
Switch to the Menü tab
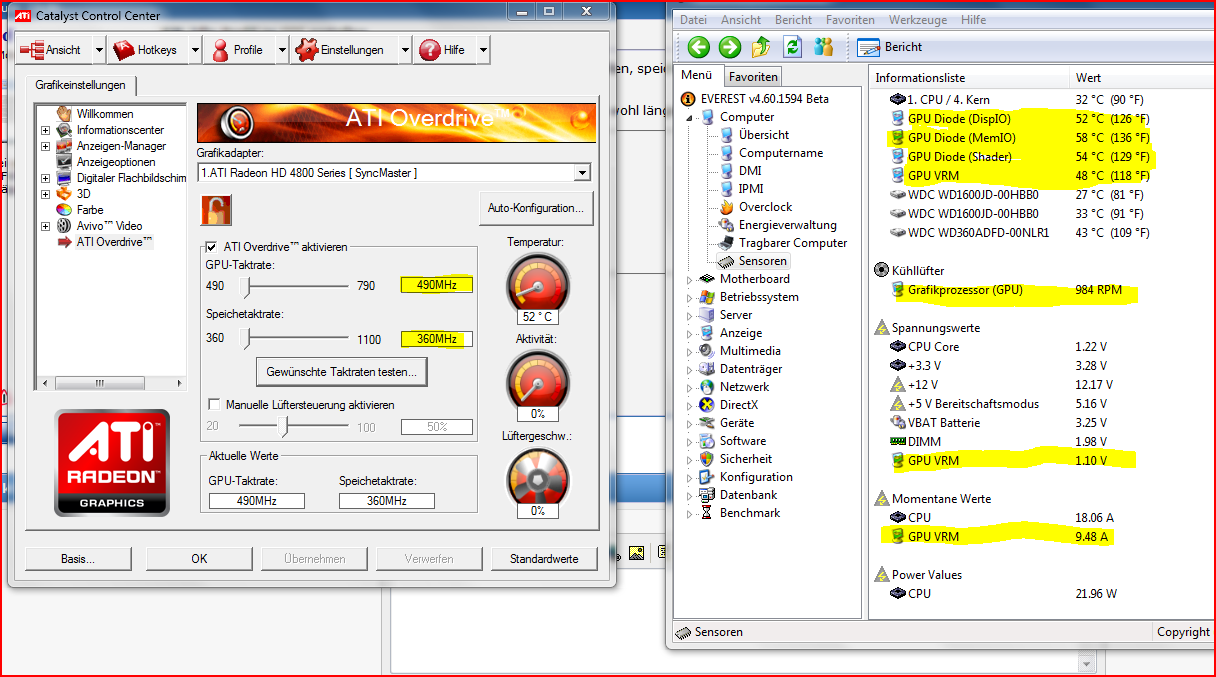click(697, 76)
